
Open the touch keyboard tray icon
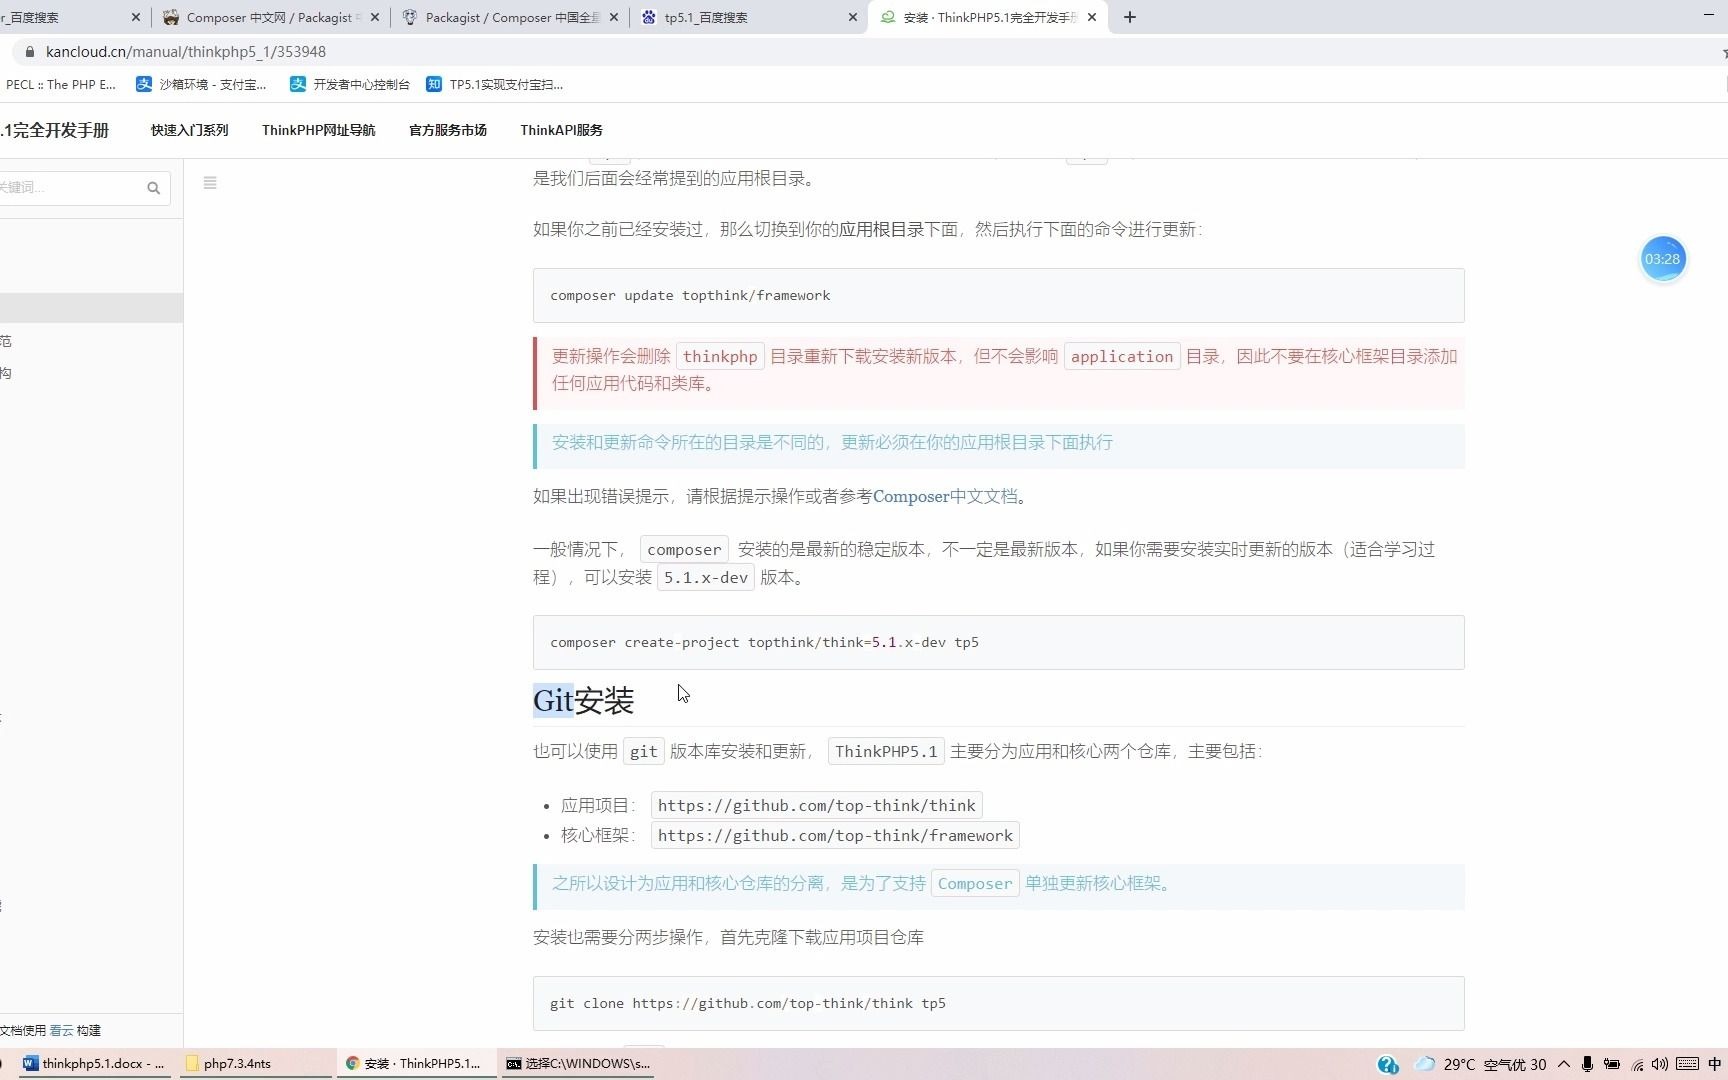tap(1688, 1064)
